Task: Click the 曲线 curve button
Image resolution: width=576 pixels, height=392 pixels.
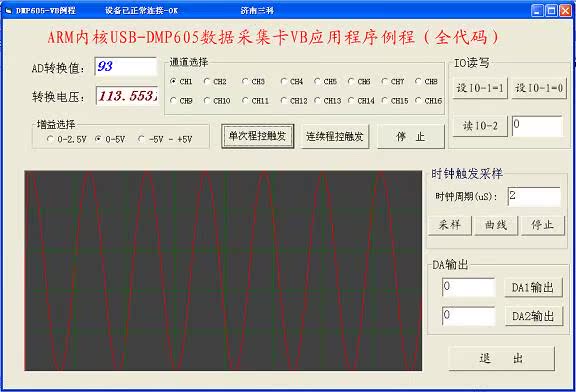Action: [496, 225]
